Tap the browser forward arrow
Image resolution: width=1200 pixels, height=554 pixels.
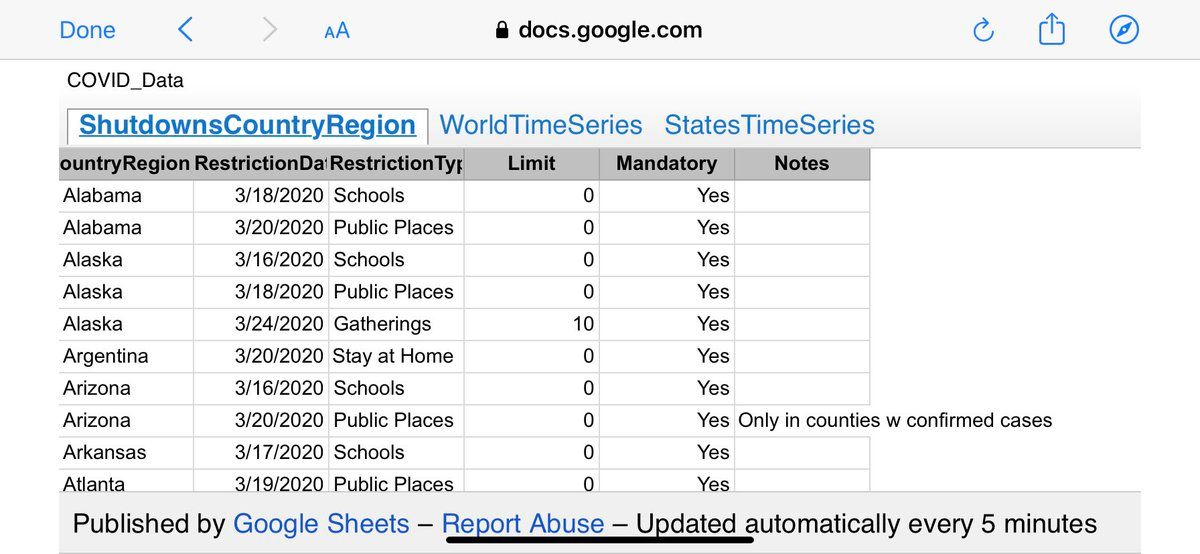(269, 31)
